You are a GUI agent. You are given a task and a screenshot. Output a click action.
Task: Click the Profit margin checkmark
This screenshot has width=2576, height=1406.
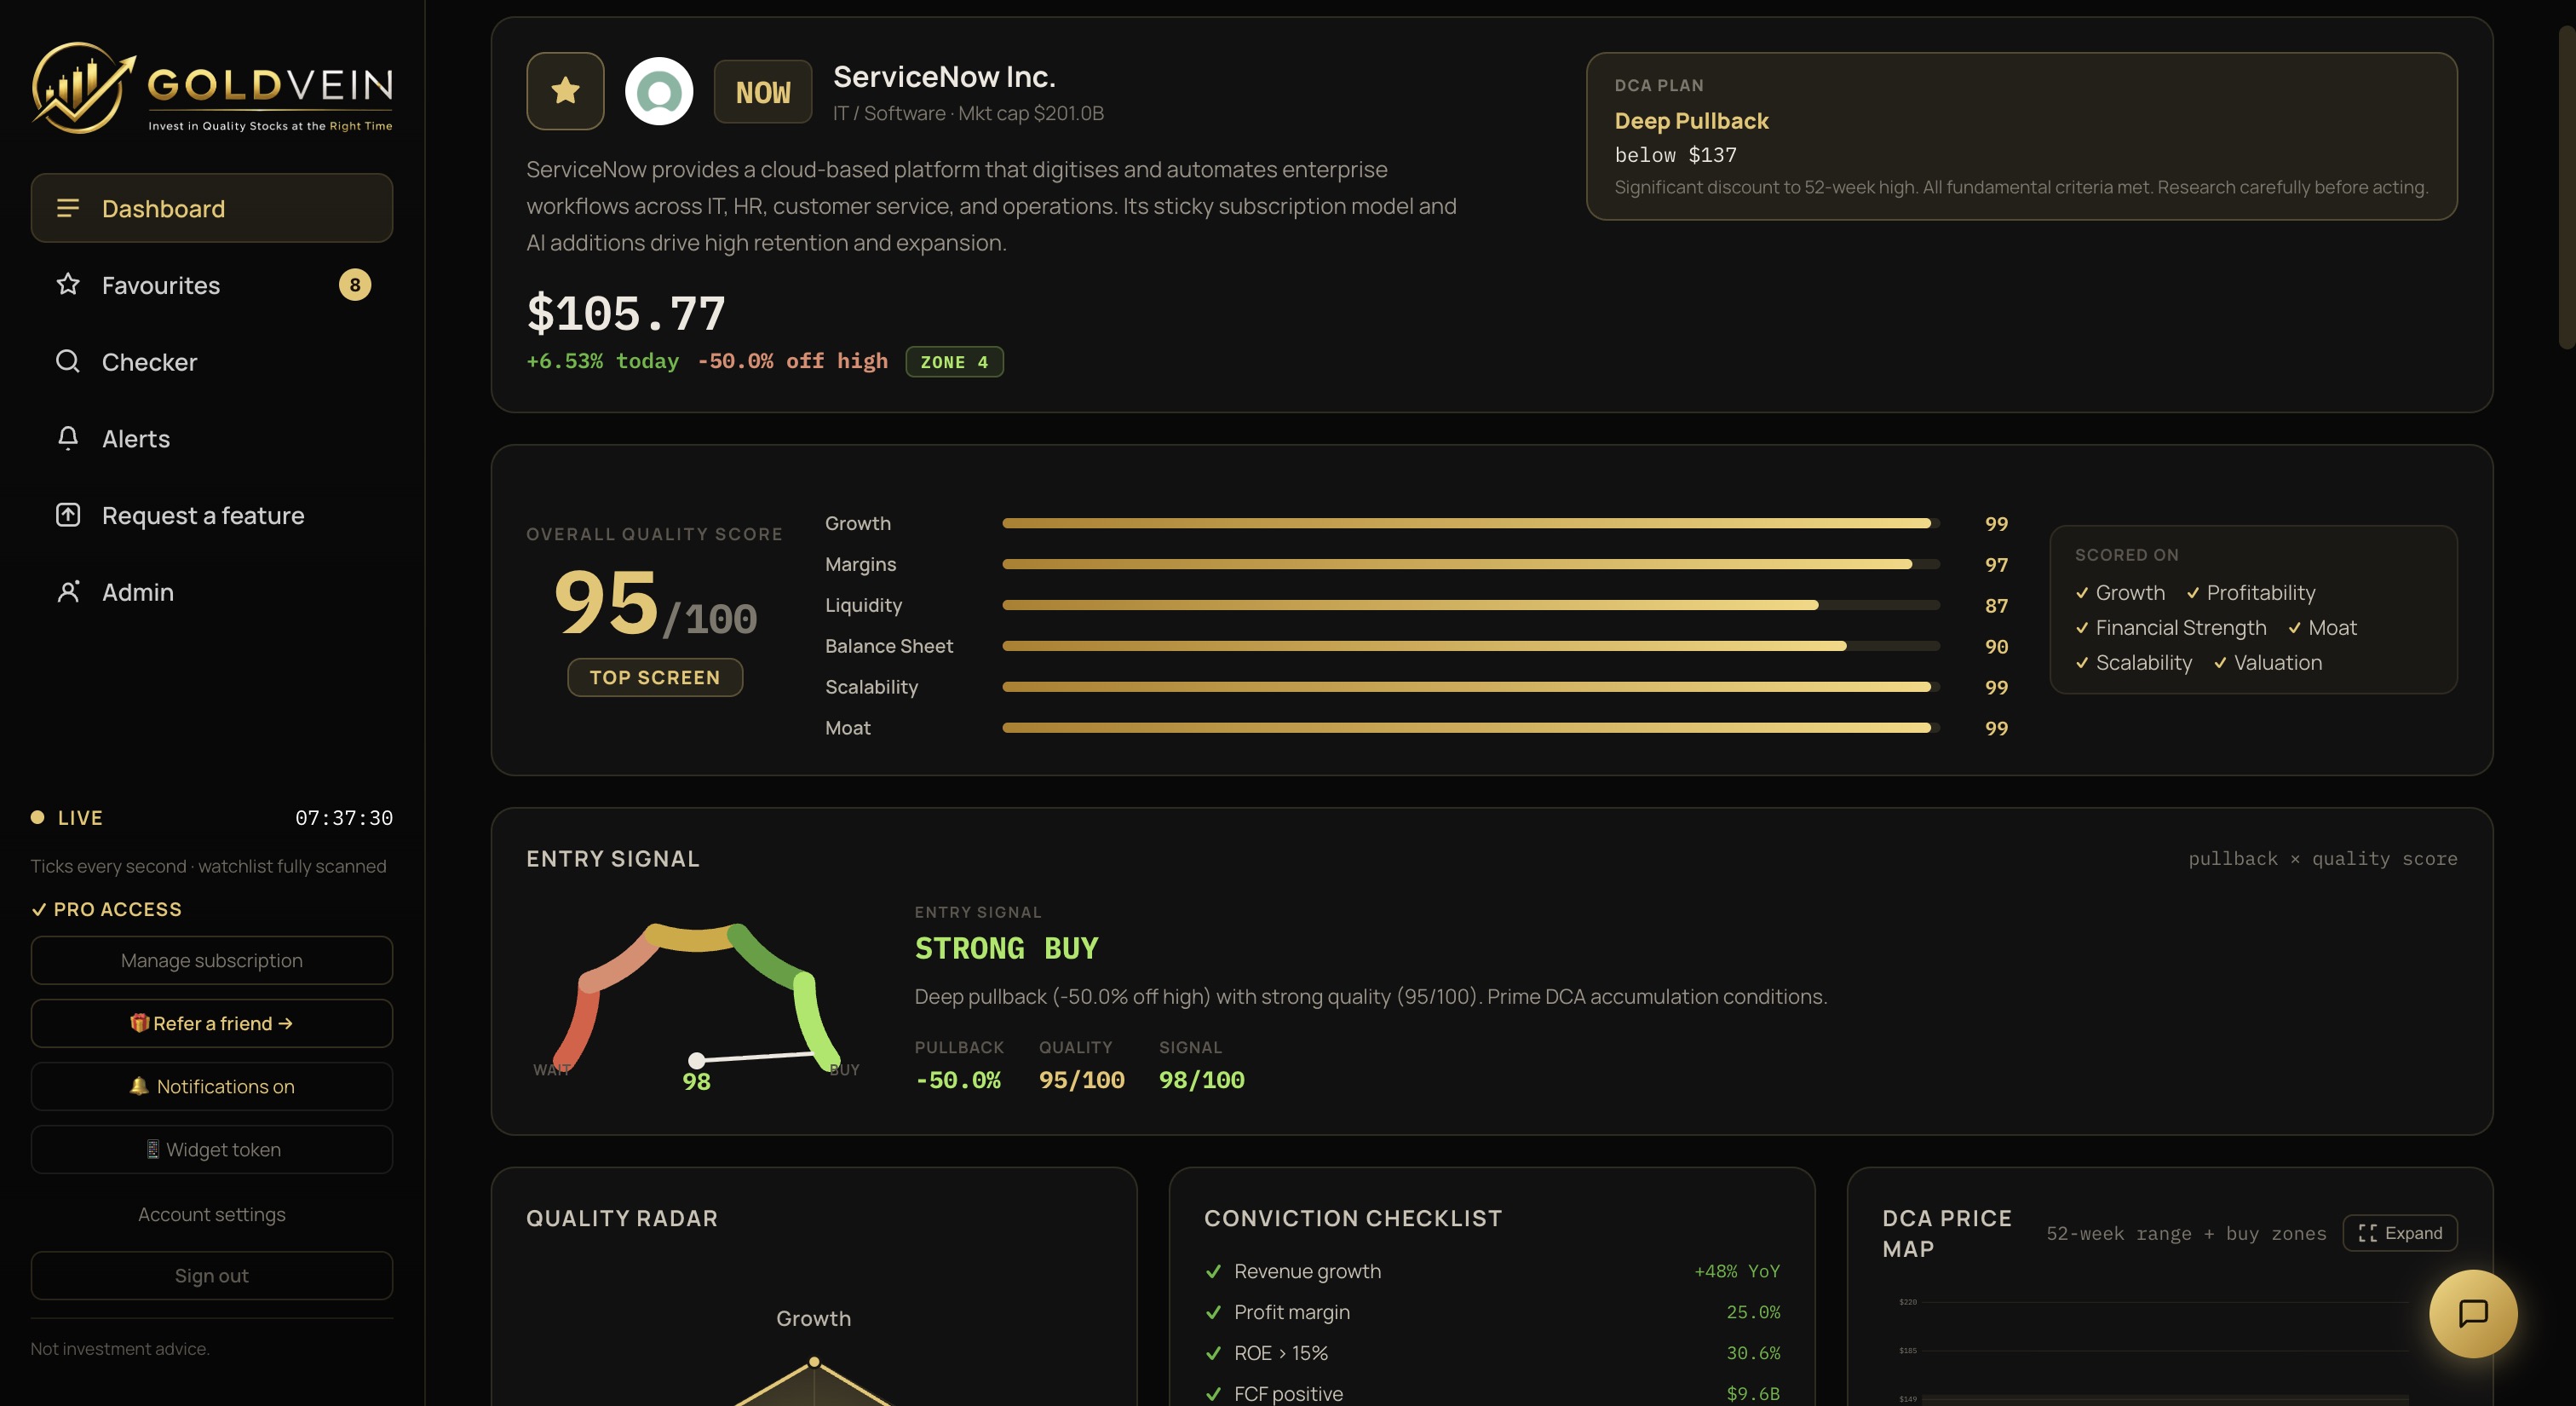pyautogui.click(x=1214, y=1312)
